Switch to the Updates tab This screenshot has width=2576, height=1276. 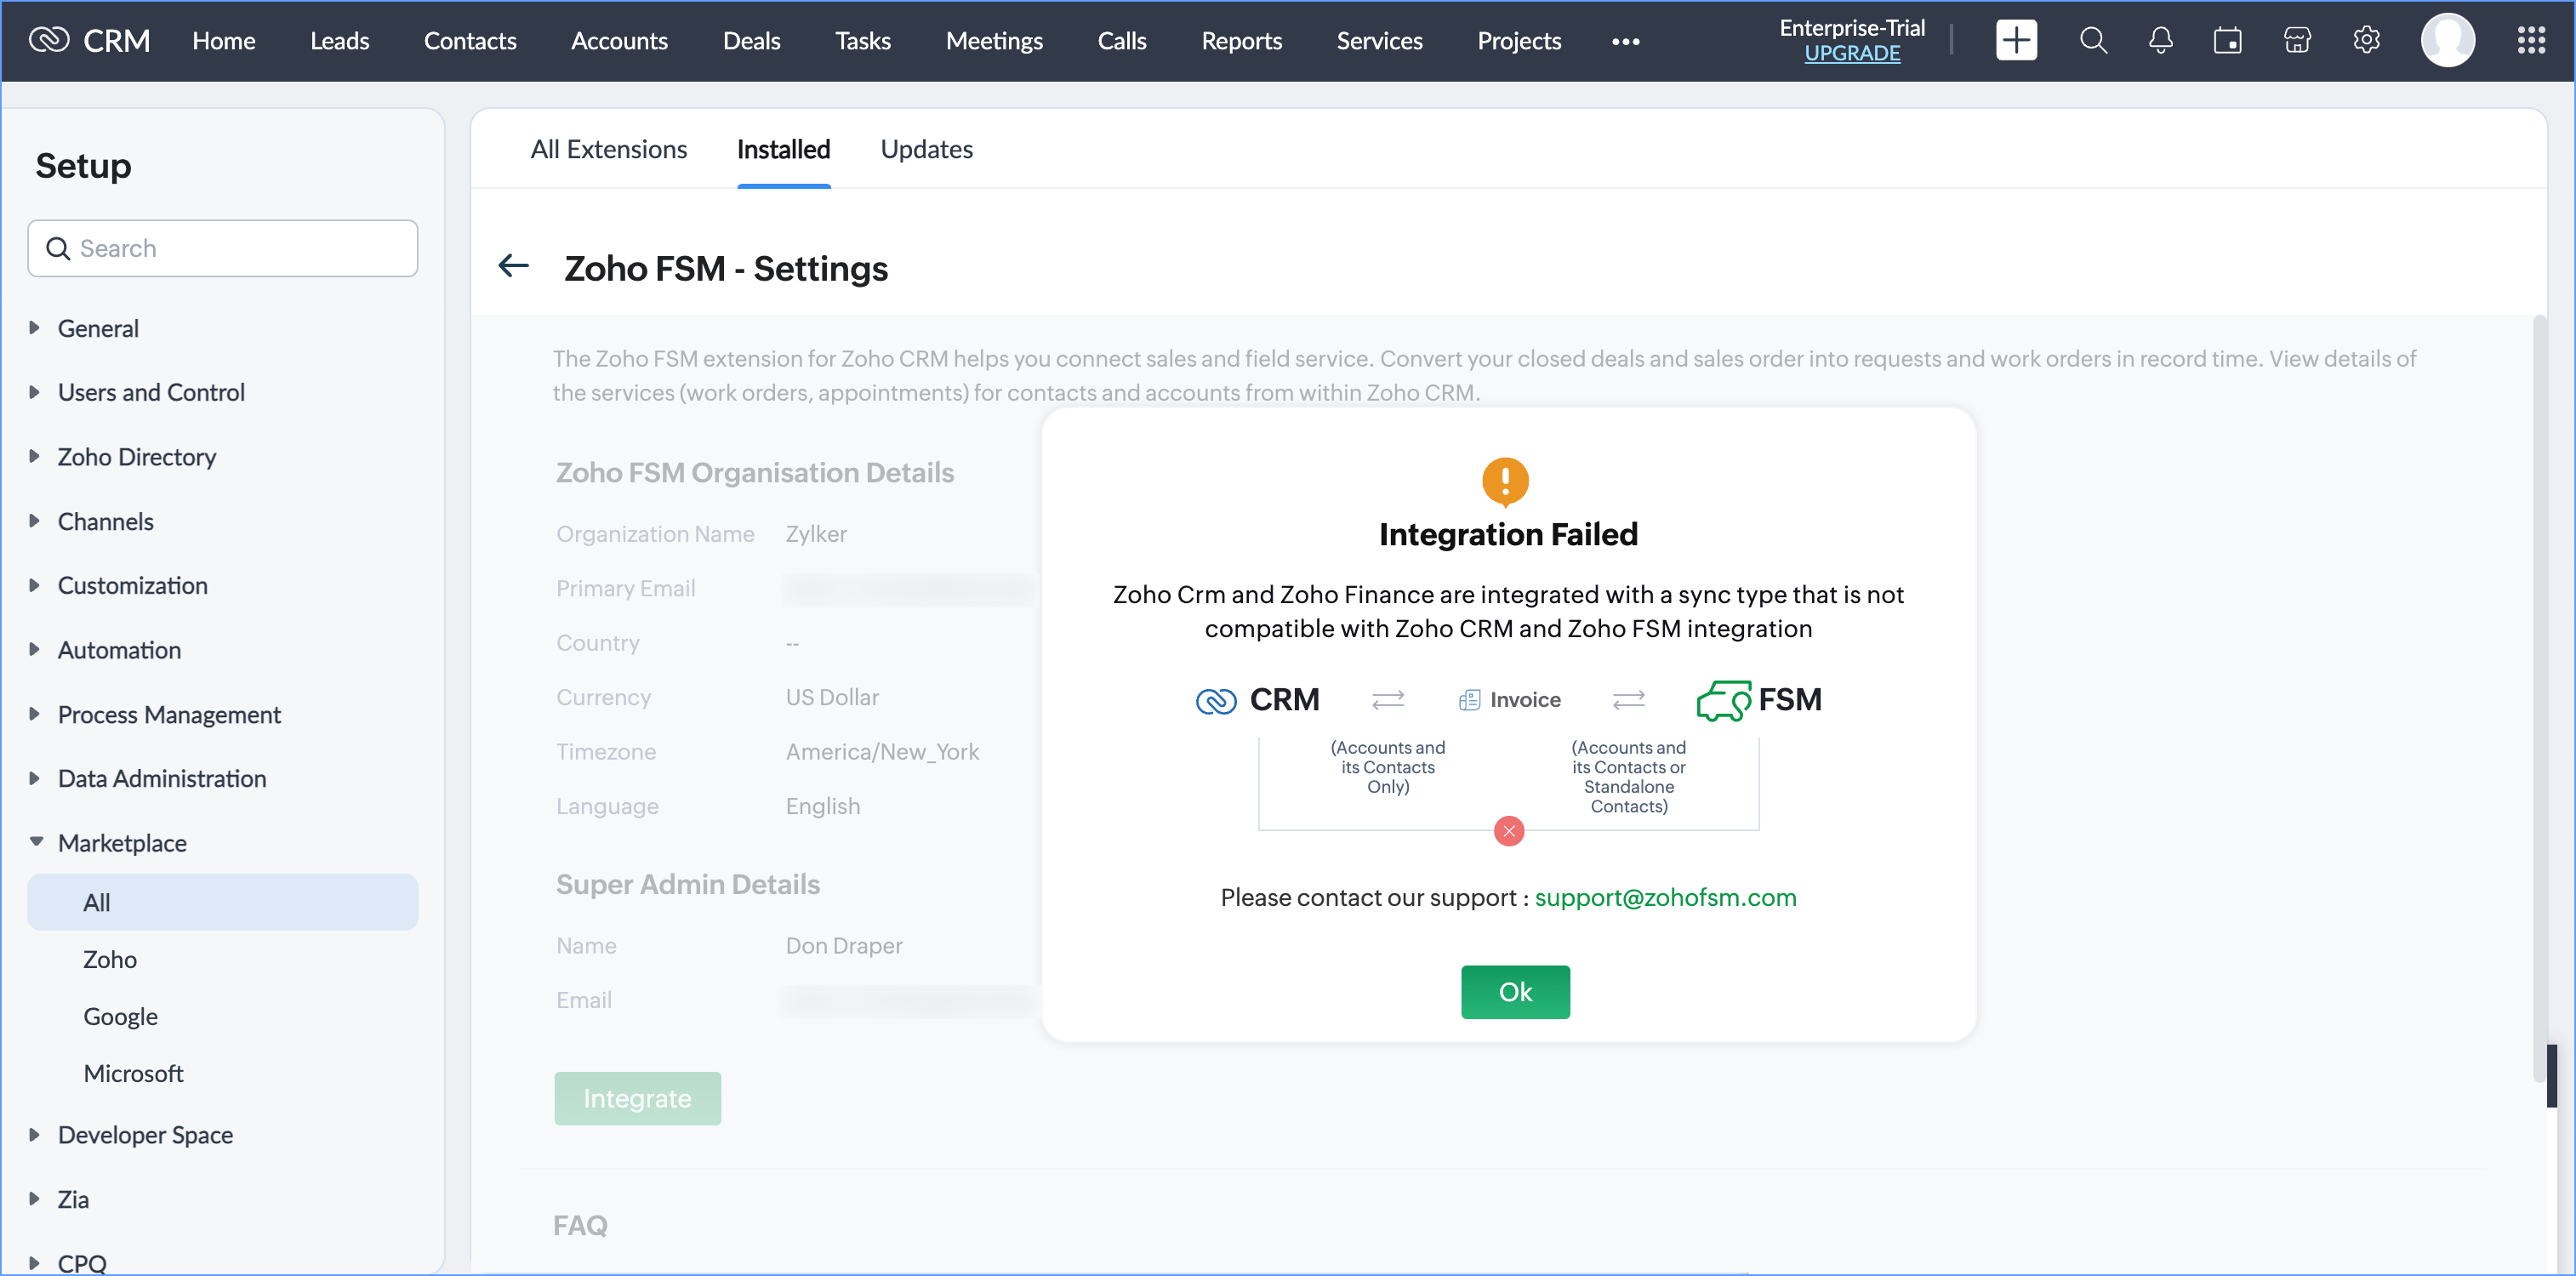[926, 149]
